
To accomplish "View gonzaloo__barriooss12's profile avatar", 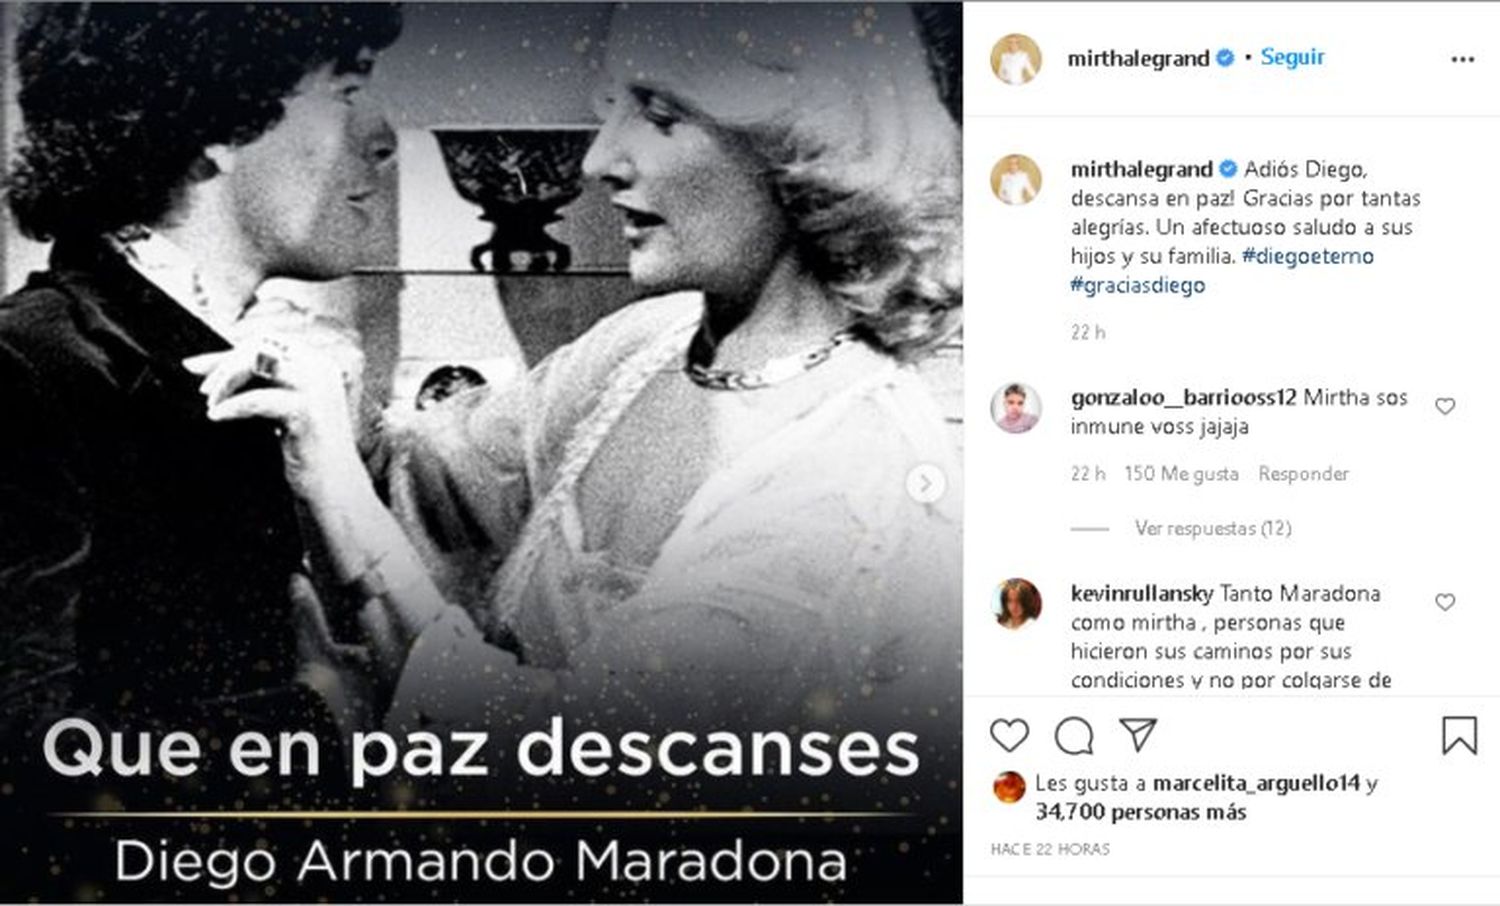I will click(x=1016, y=407).
